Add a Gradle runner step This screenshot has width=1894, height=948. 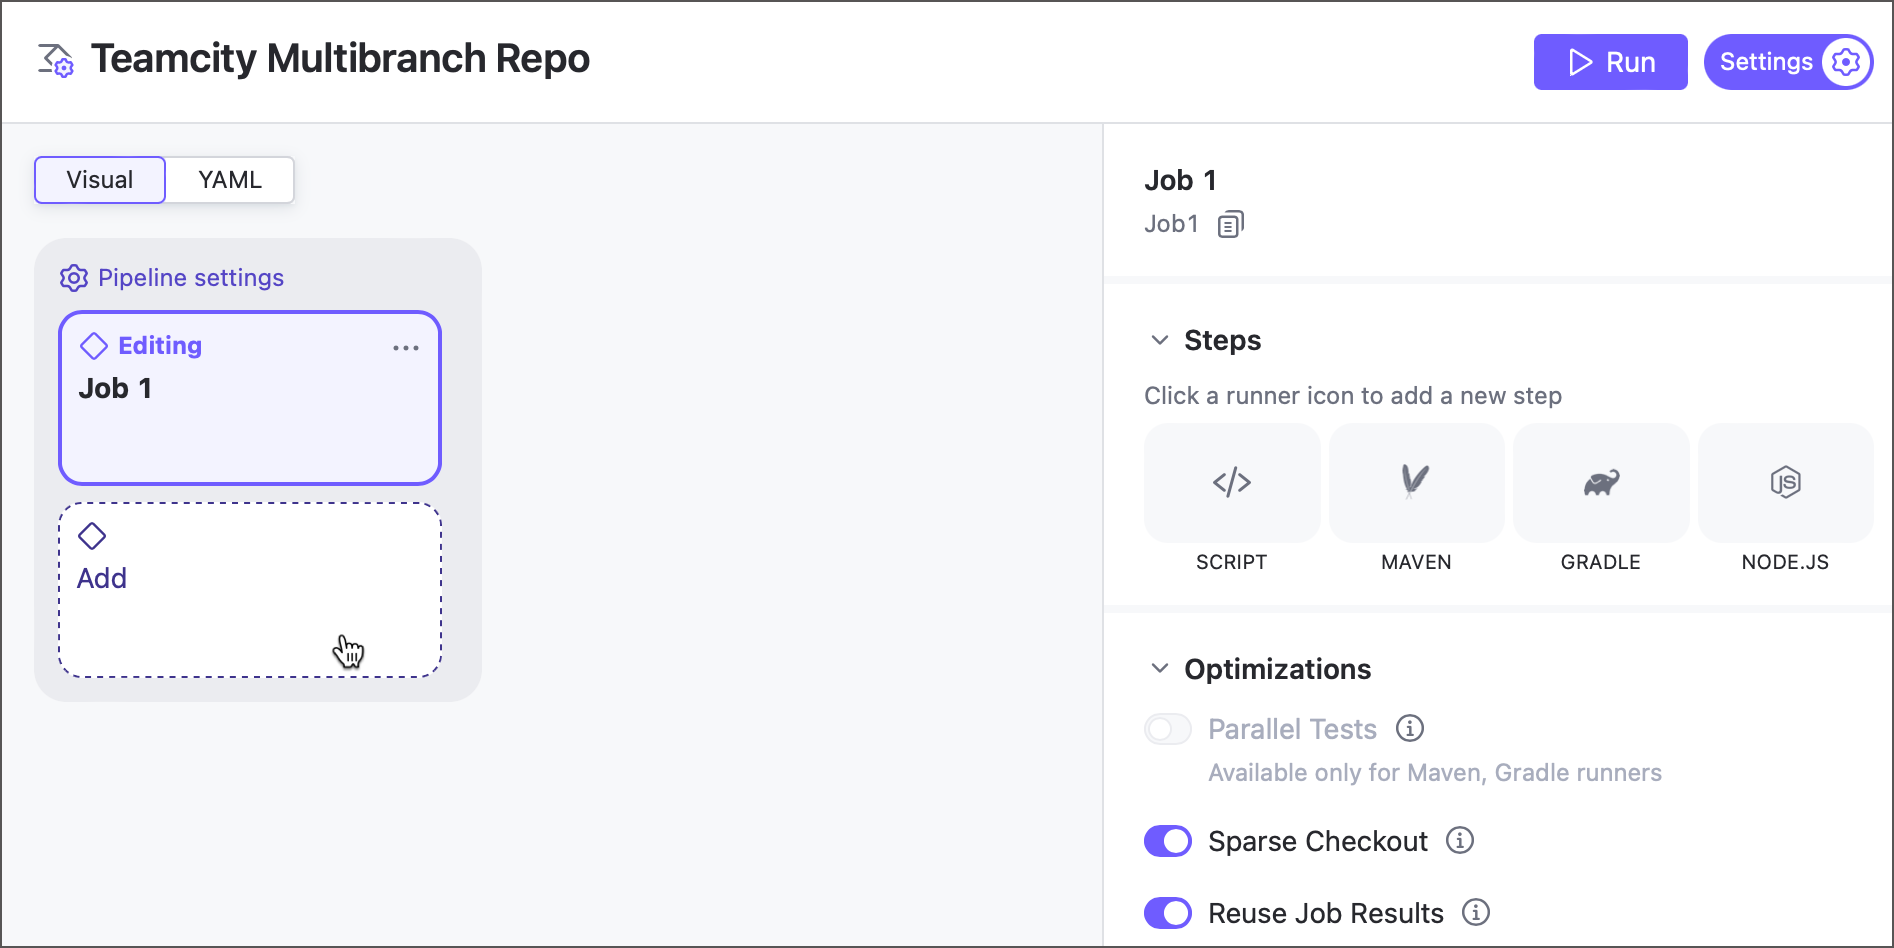(1600, 483)
